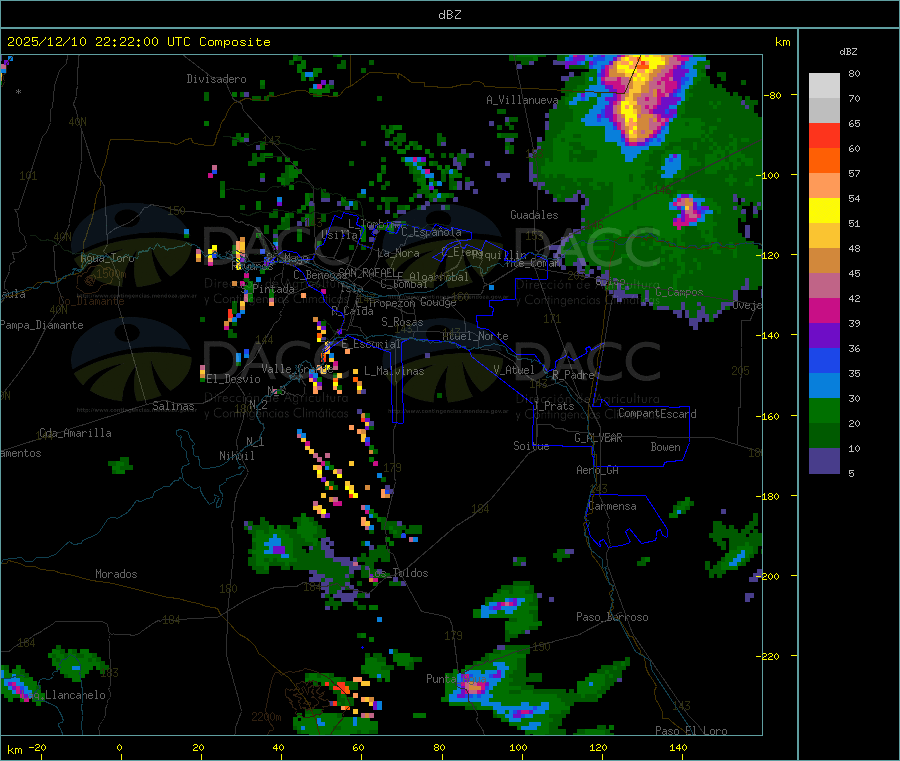Screen dimensions: 900x761
Task: Click the Cda_Amarilla label
Action: coord(75,433)
